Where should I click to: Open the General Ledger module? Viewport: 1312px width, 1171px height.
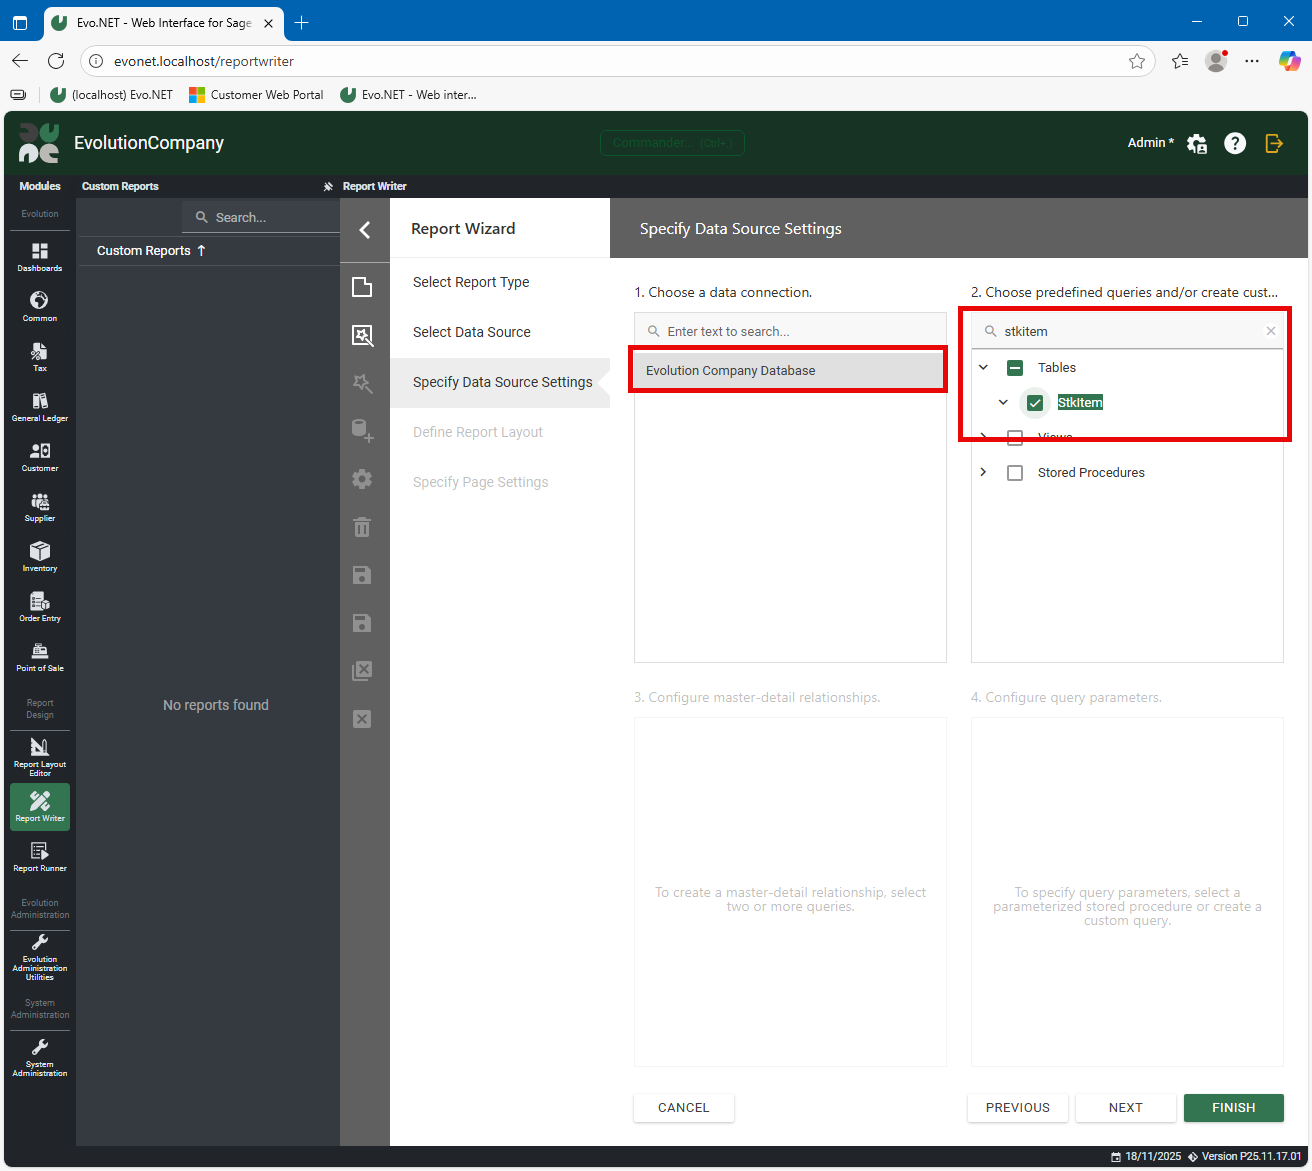tap(40, 406)
